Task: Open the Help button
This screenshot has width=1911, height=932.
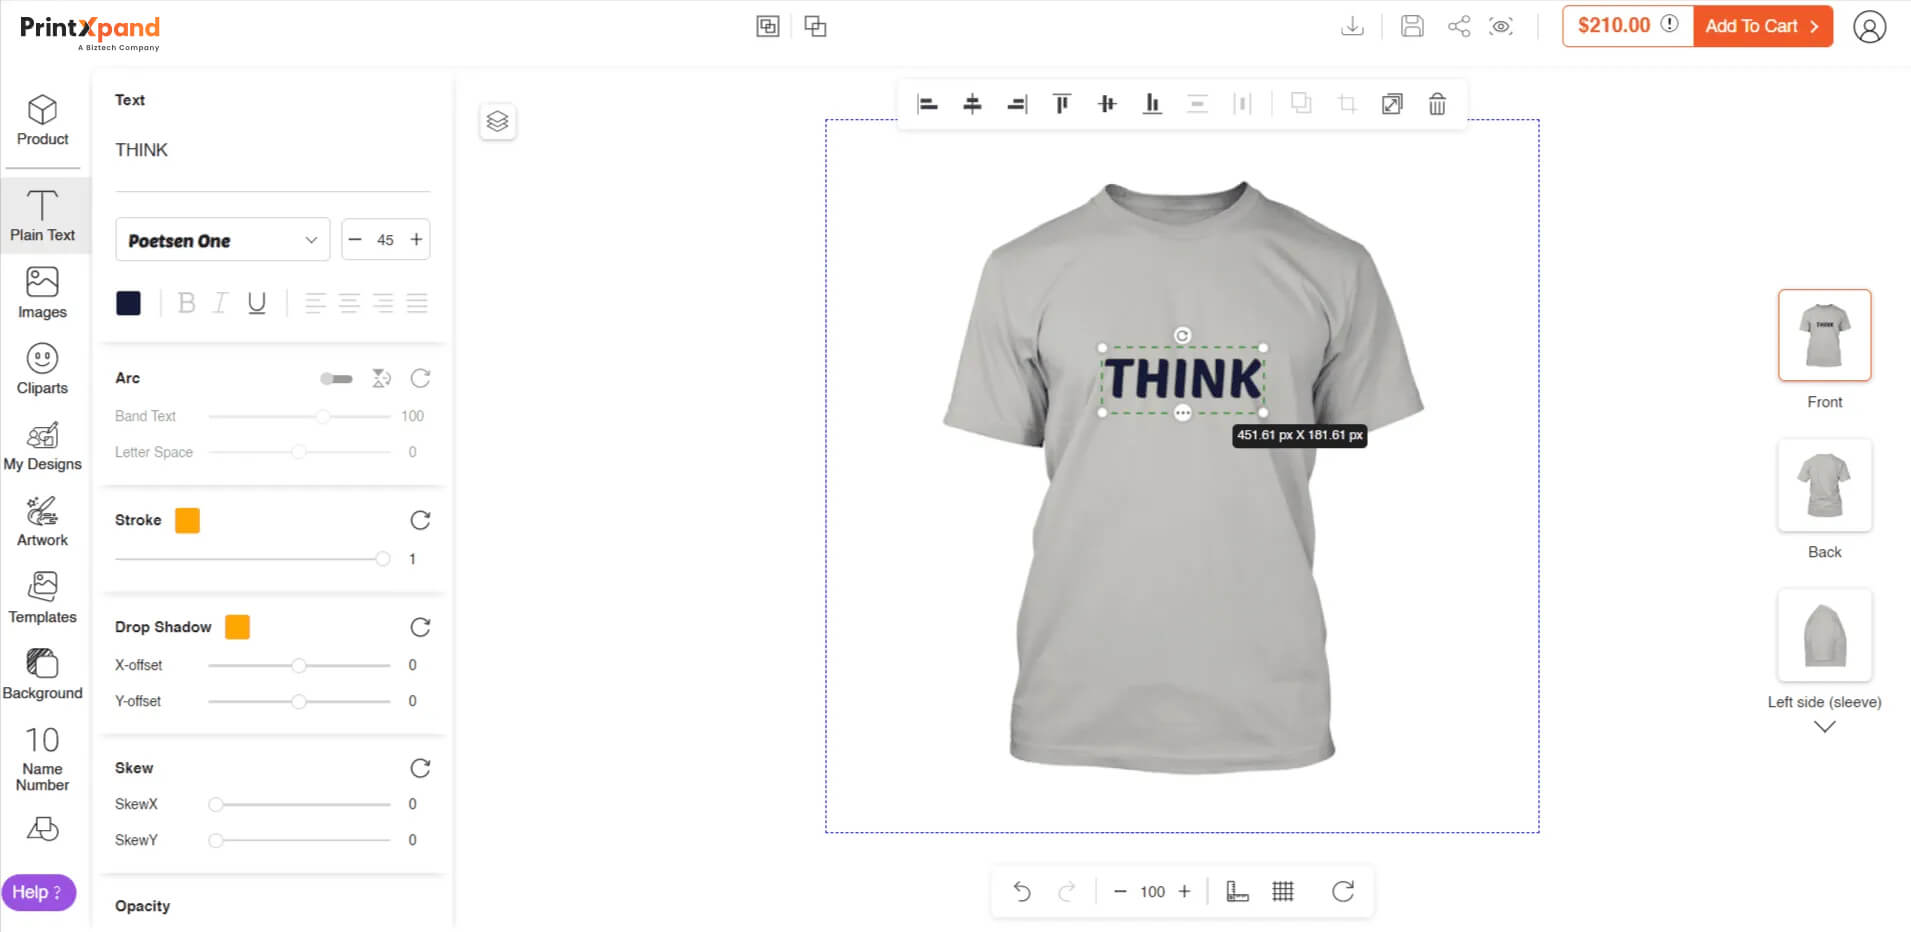Action: click(x=38, y=892)
